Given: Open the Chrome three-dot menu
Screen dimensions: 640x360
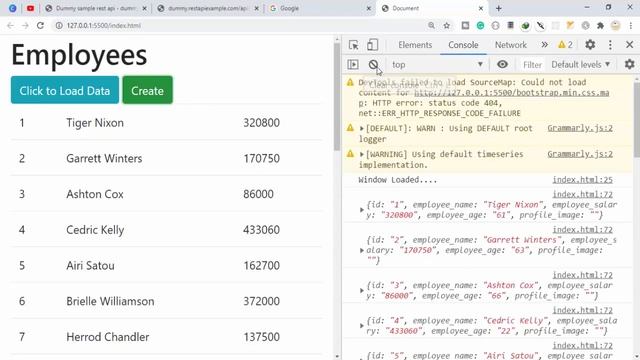Looking at the screenshot, I should tap(631, 25).
